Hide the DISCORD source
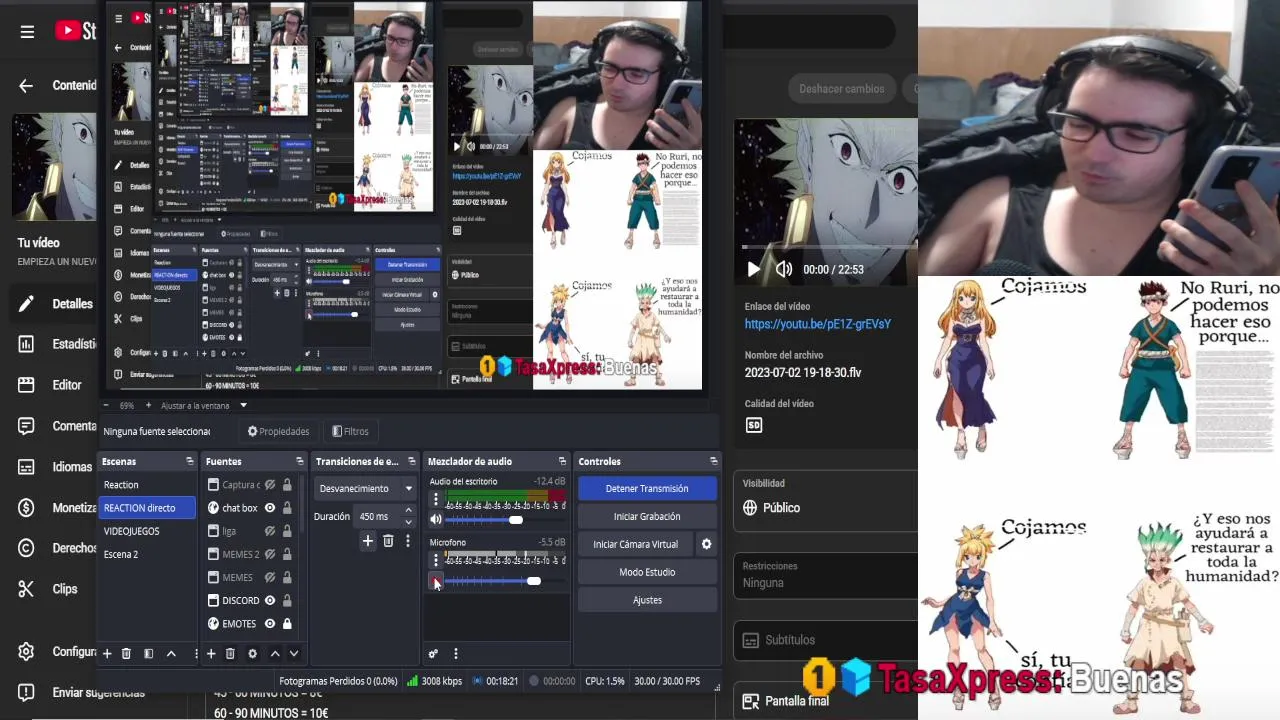This screenshot has width=1280, height=720. (x=270, y=600)
